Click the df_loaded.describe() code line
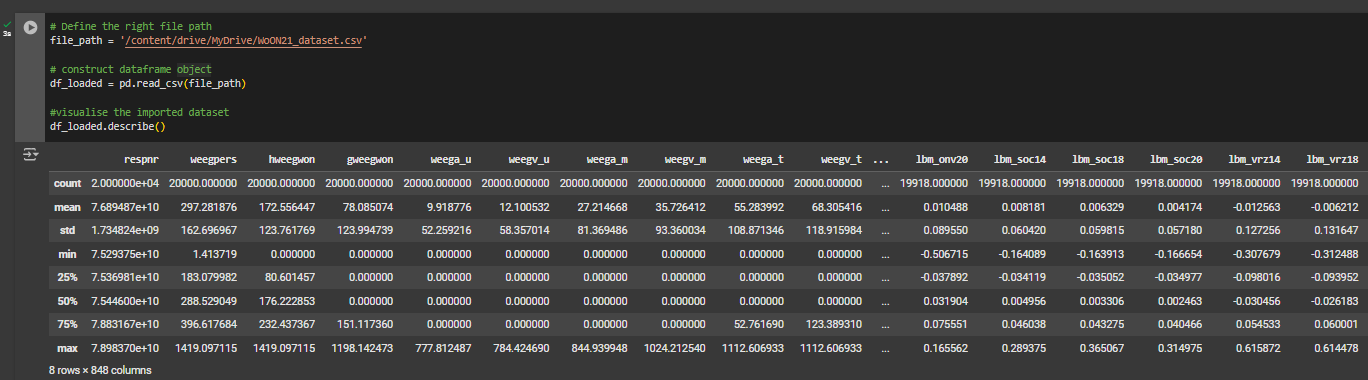This screenshot has width=1368, height=380. click(107, 127)
